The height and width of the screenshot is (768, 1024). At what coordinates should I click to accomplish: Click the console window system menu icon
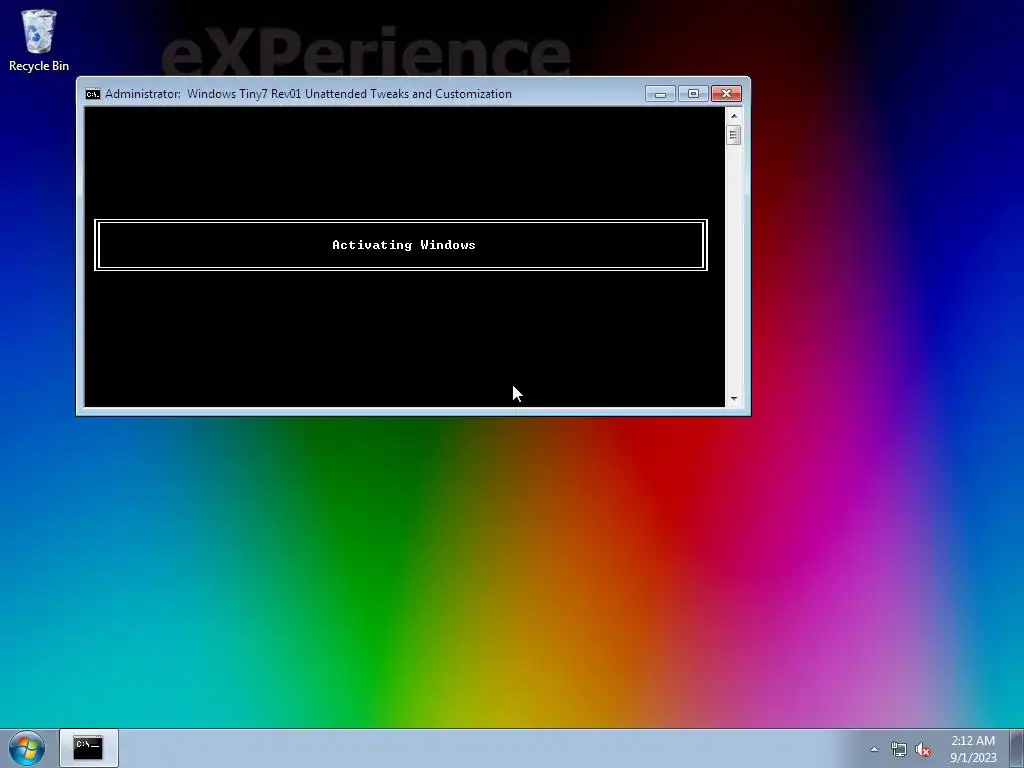pos(93,94)
